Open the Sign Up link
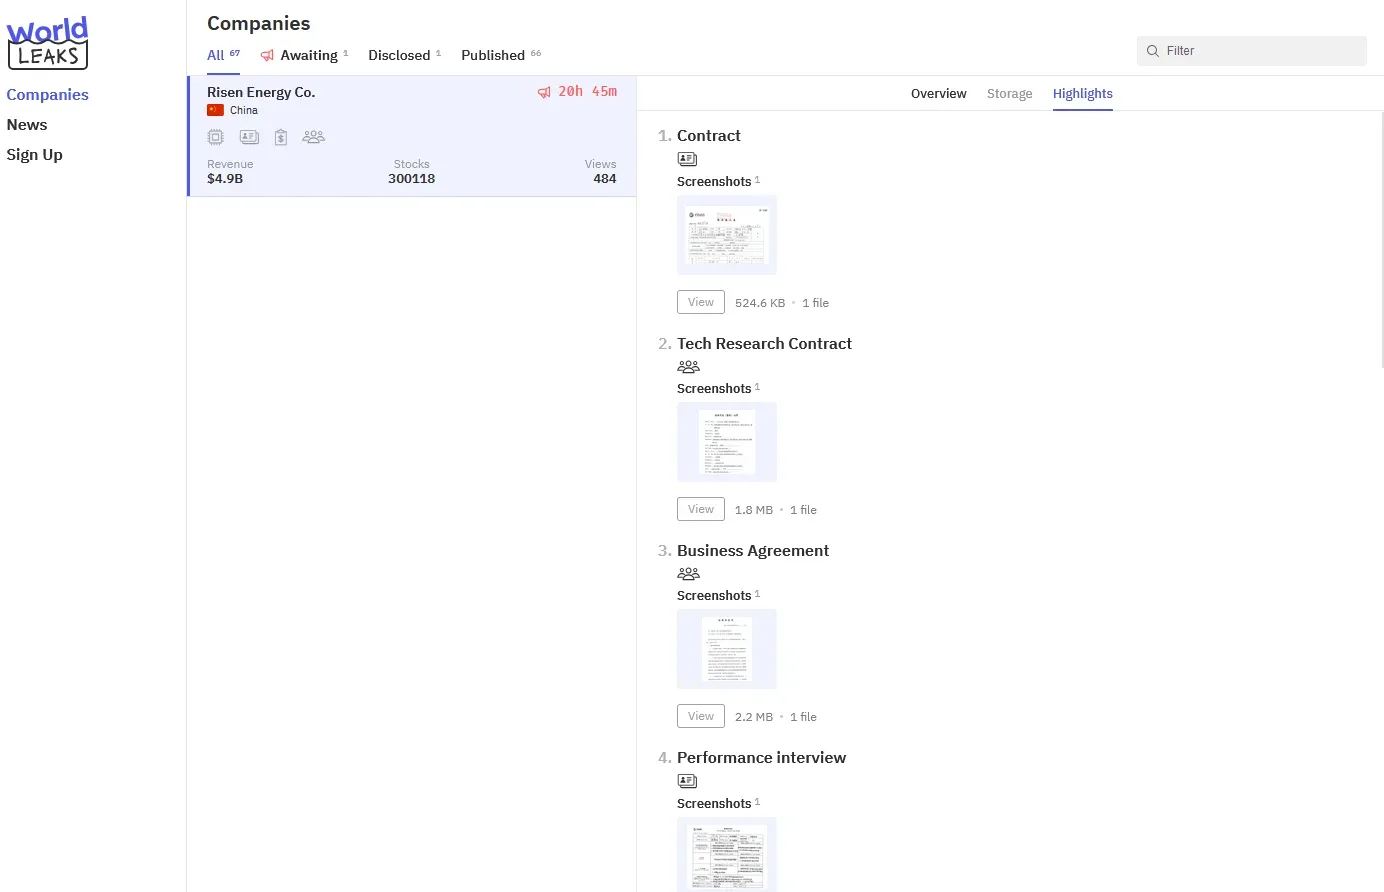The image size is (1384, 892). 34,155
